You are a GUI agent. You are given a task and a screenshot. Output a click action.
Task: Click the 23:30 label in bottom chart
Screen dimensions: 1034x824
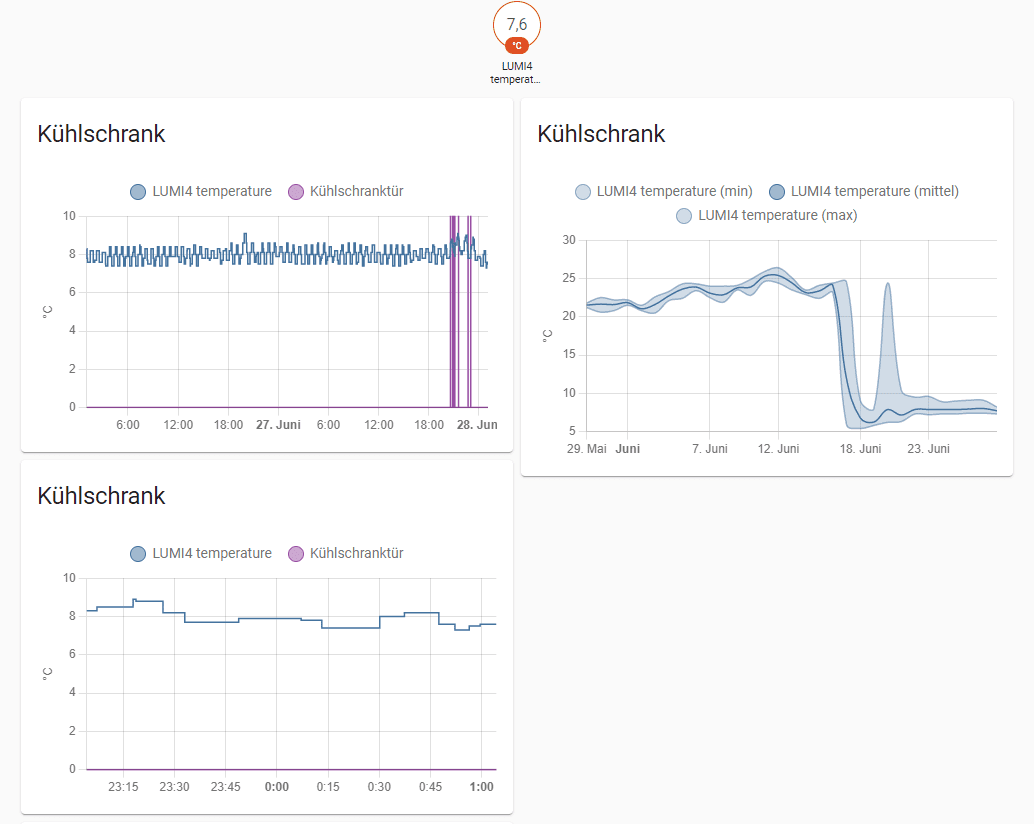tap(174, 787)
